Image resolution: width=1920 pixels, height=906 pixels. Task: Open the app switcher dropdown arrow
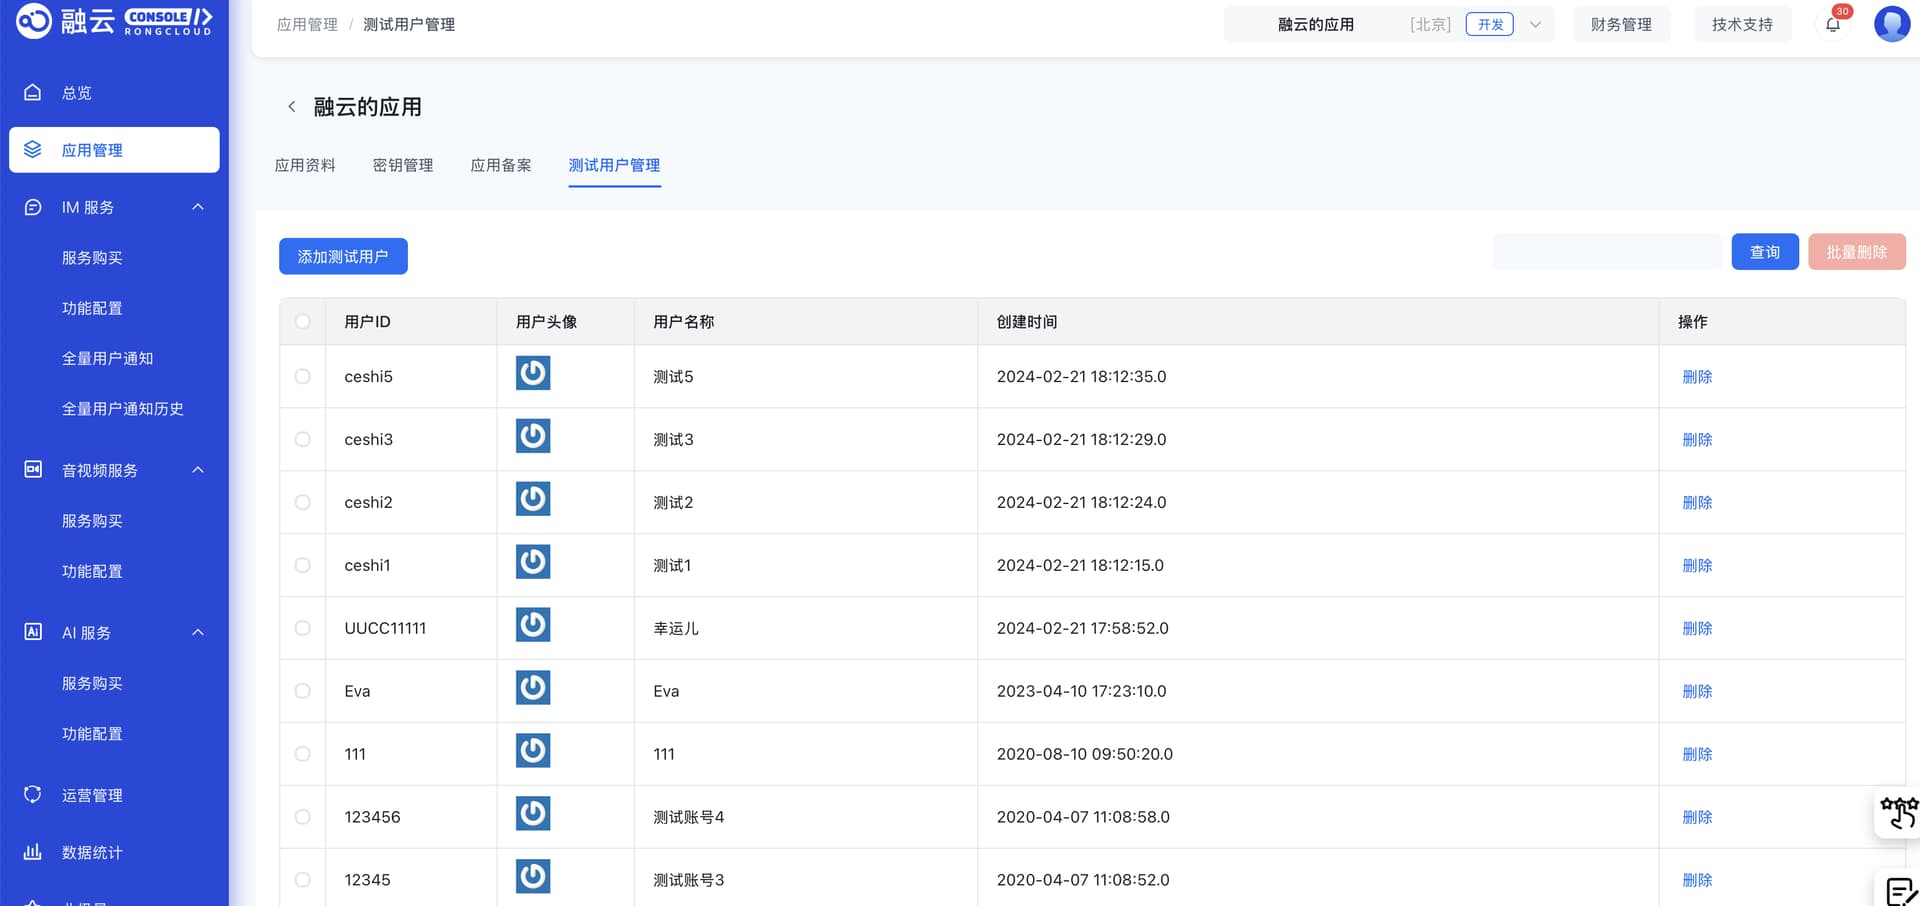point(1535,25)
